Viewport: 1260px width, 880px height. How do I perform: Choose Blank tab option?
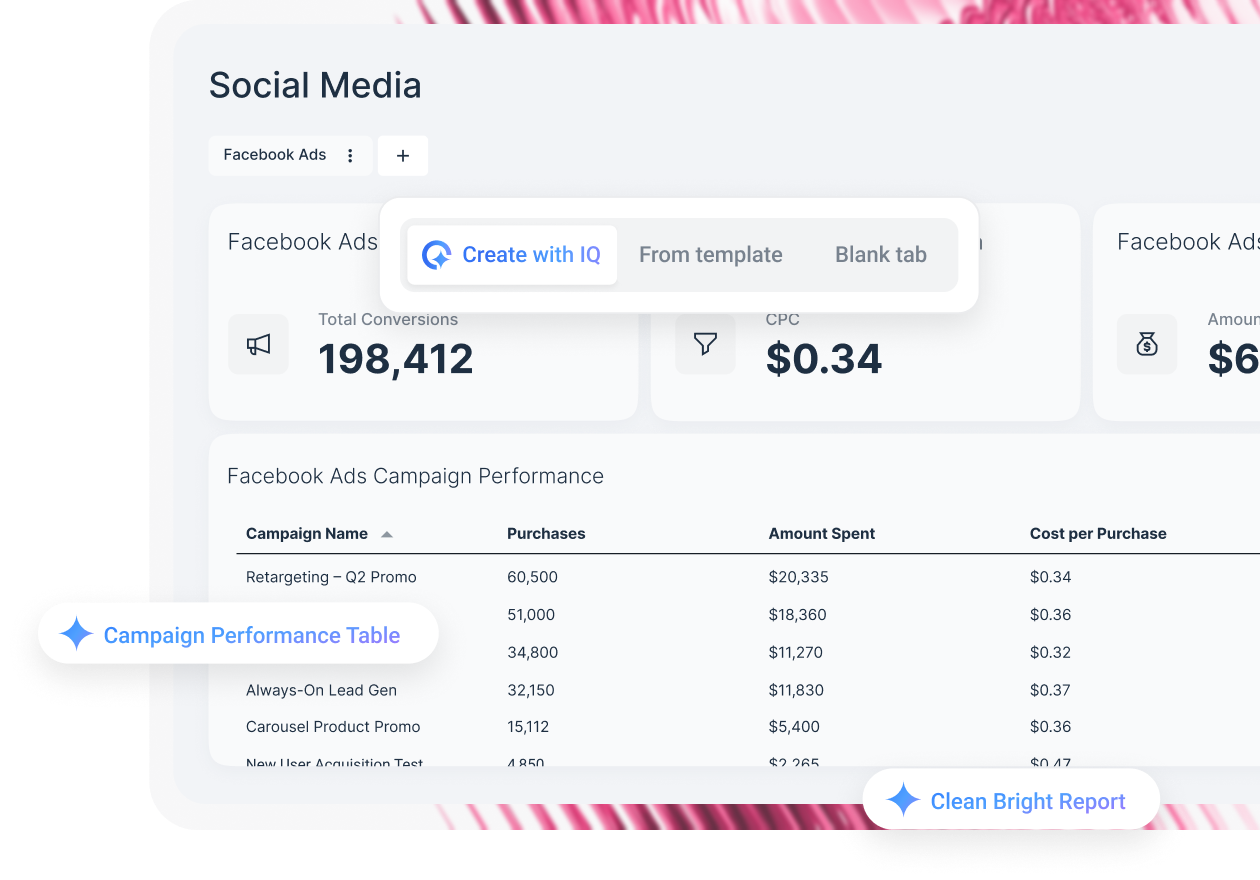[881, 255]
